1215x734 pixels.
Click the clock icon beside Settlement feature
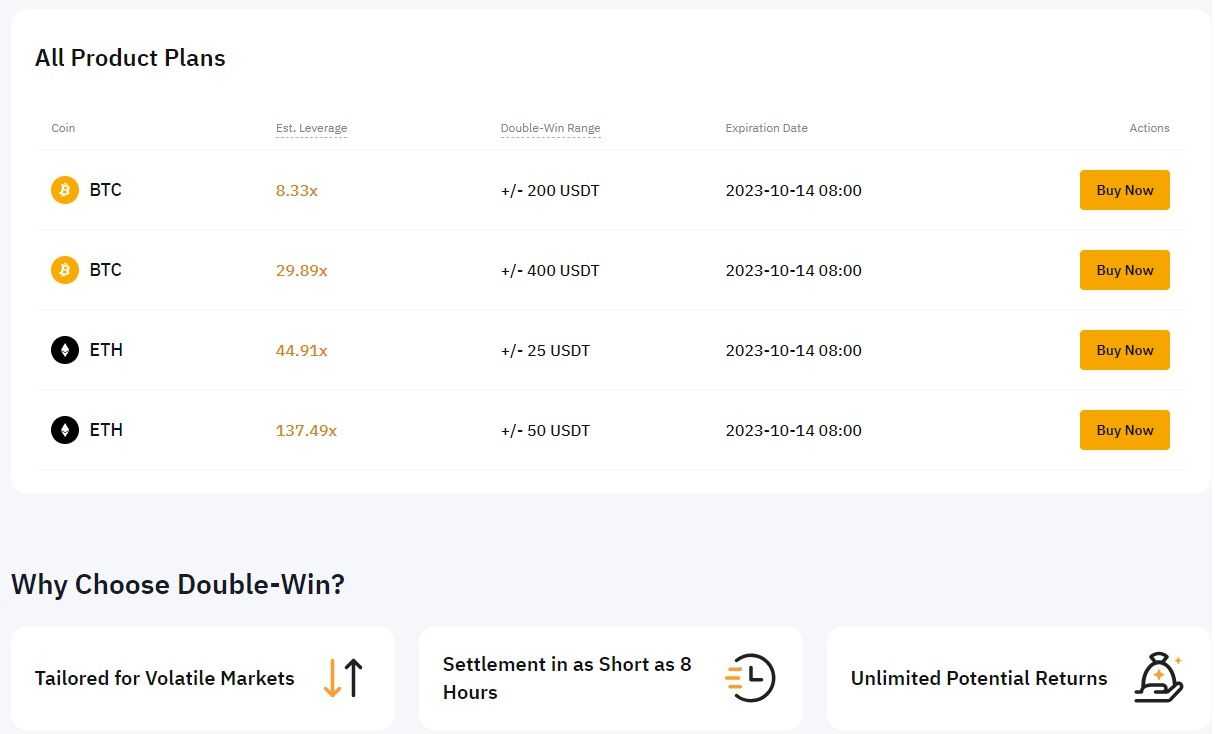tap(751, 678)
